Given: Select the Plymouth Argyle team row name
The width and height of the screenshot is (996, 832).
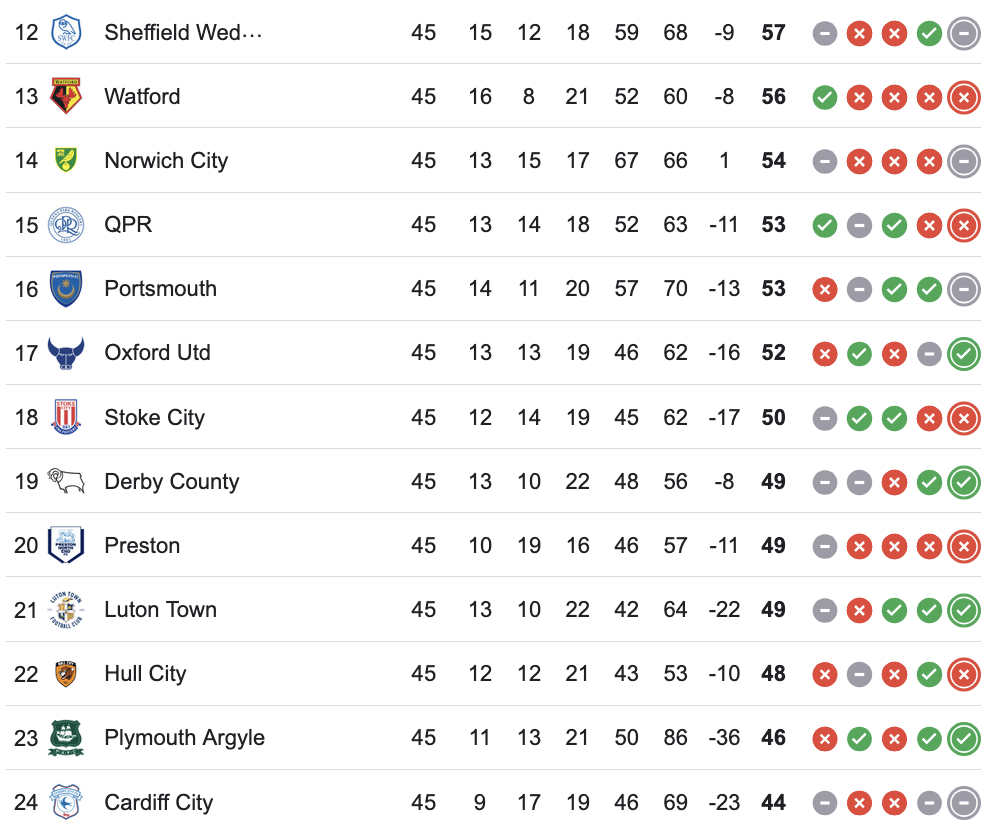Looking at the screenshot, I should click(x=184, y=737).
